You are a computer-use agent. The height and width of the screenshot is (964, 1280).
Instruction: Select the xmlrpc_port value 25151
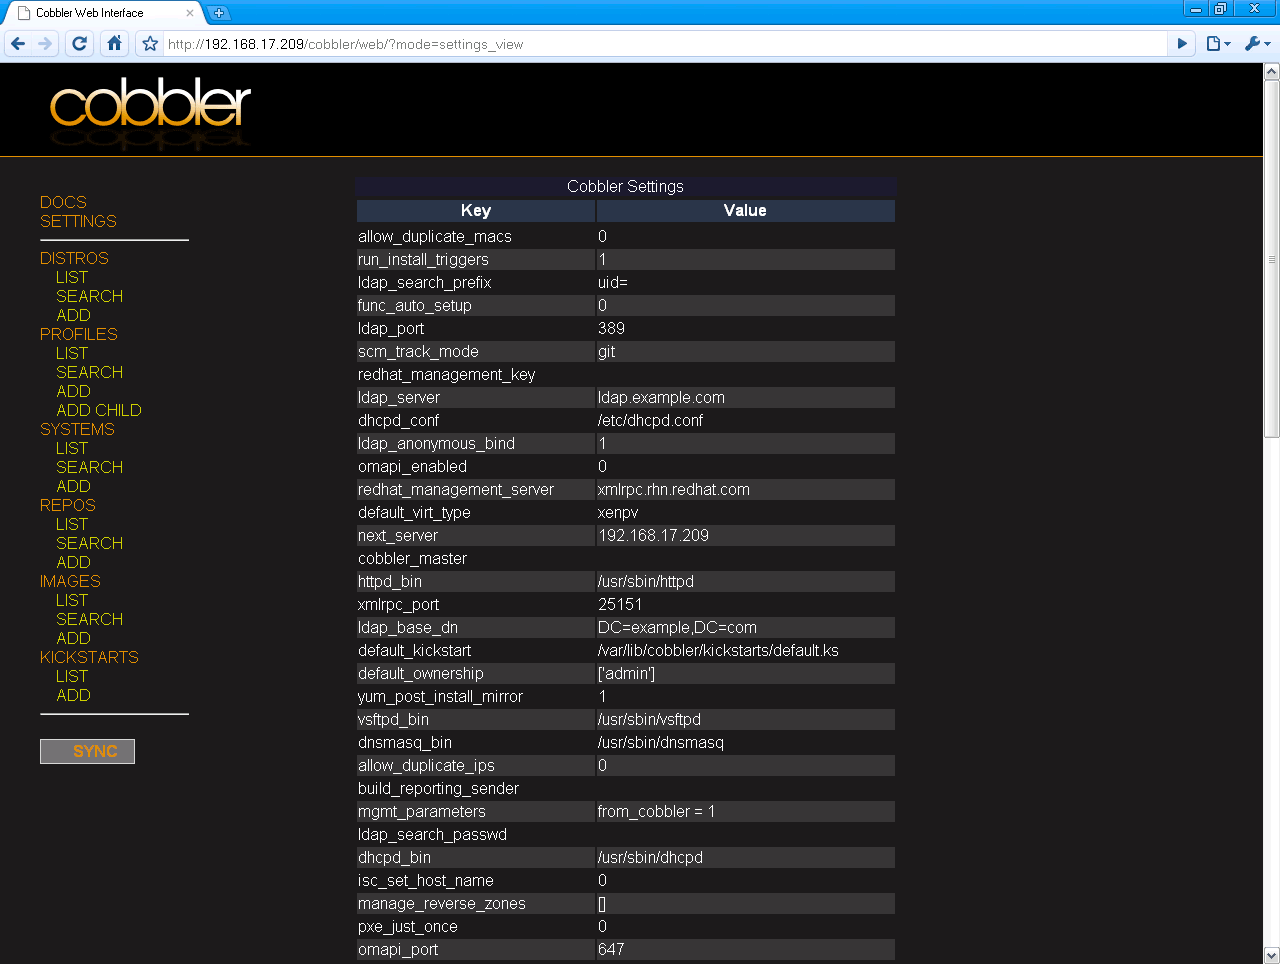coord(620,605)
